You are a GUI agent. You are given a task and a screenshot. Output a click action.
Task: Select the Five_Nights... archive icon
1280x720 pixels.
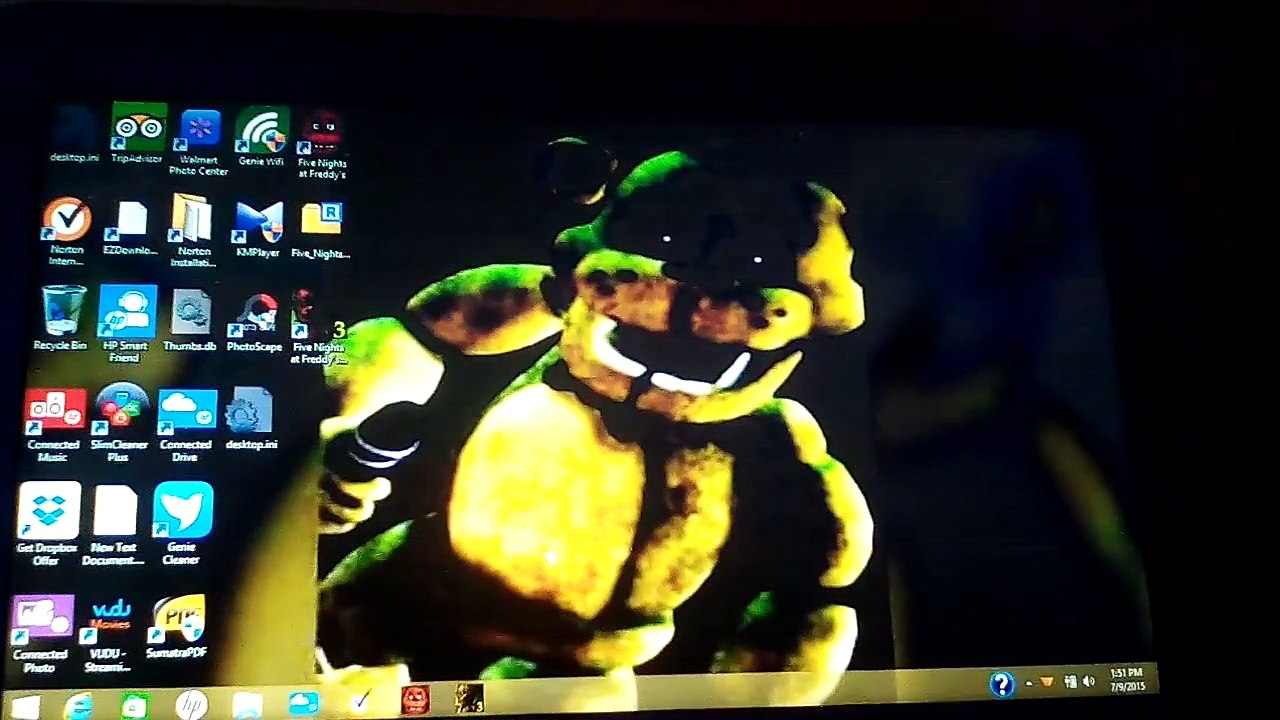(x=321, y=230)
